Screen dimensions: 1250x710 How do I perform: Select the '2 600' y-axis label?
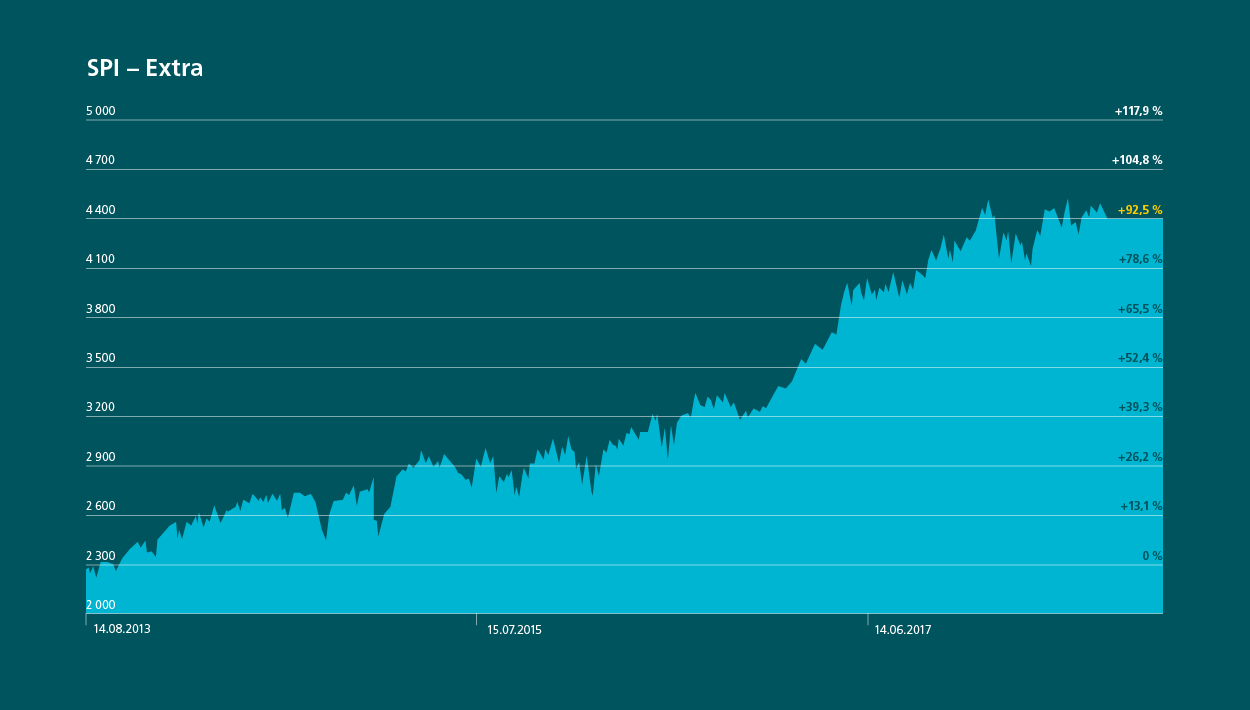[101, 506]
